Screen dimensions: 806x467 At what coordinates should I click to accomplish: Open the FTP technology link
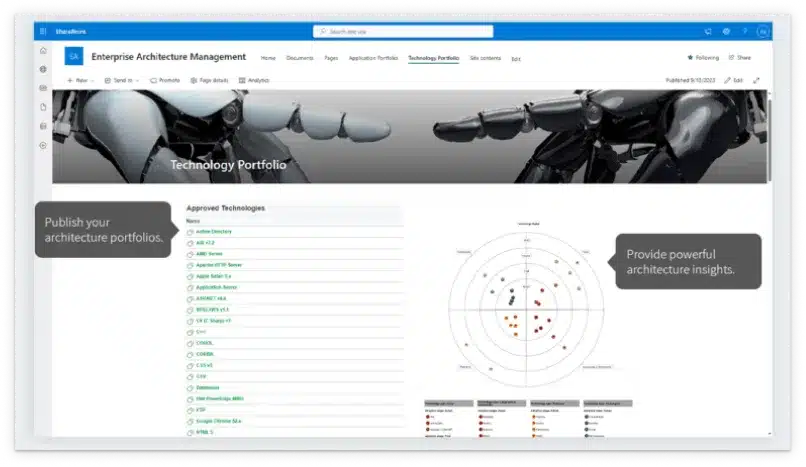(200, 410)
